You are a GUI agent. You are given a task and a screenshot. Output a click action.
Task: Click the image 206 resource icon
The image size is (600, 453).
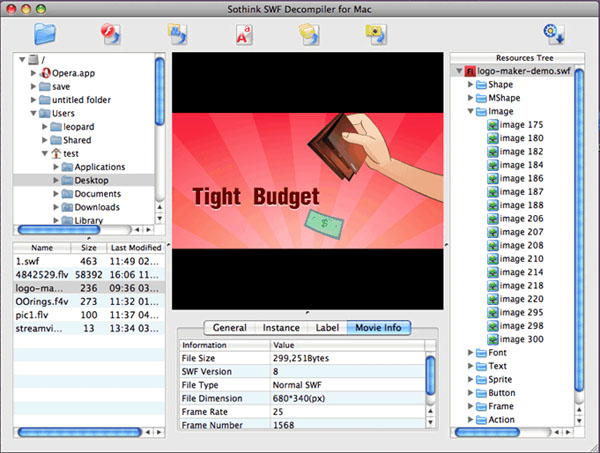coord(493,218)
